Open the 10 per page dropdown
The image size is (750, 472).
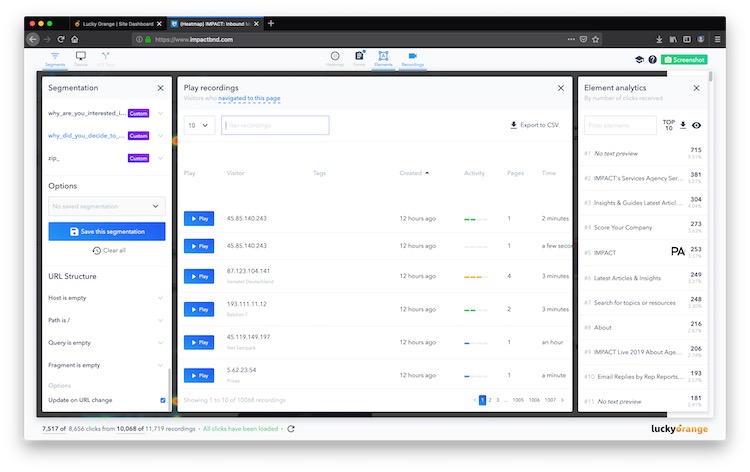pos(199,125)
